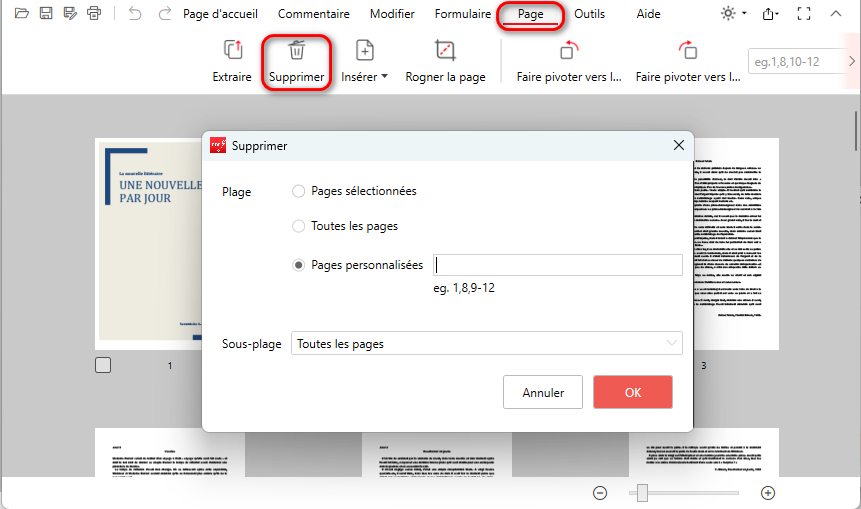Undo the last action

coord(135,13)
